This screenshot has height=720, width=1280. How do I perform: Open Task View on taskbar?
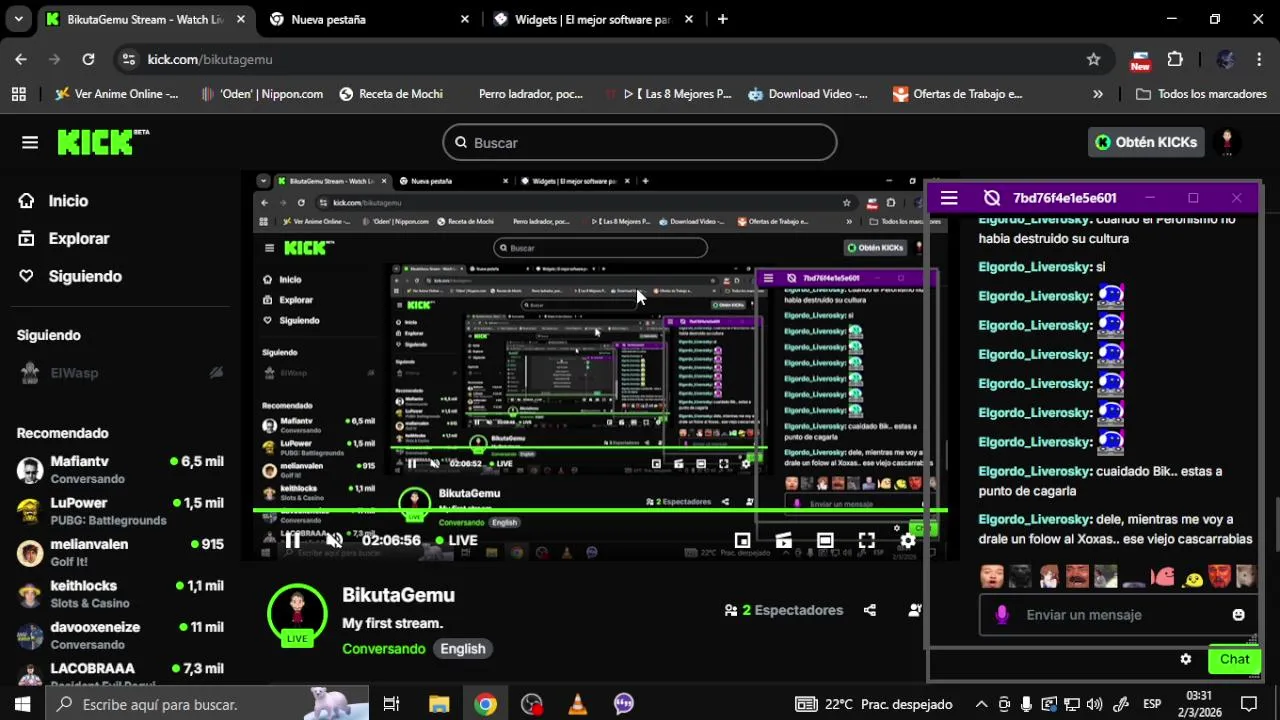point(391,704)
